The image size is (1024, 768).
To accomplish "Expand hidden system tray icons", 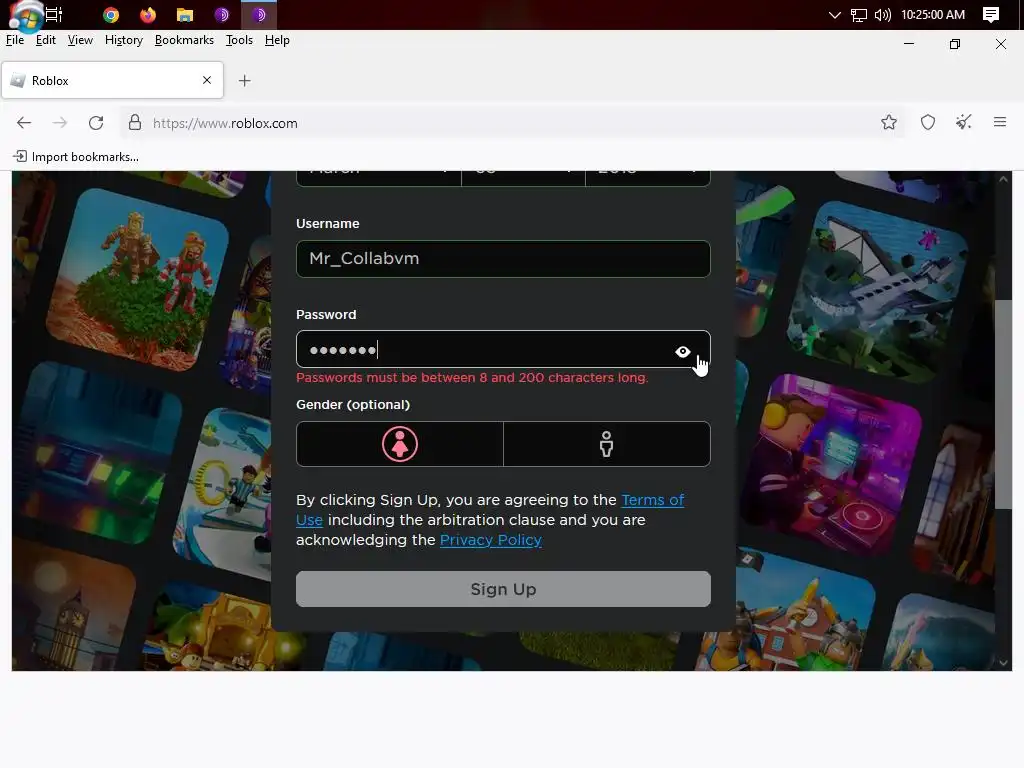I will pos(835,14).
